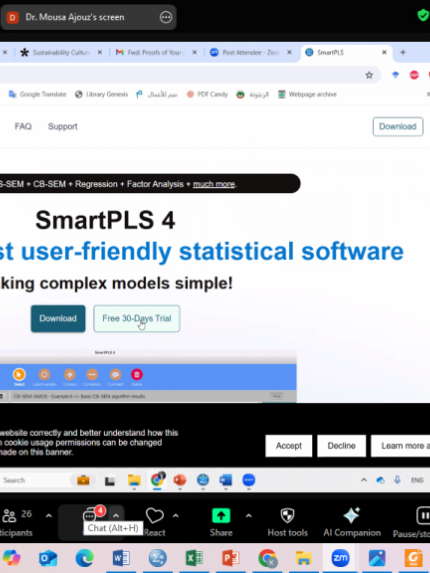430x573 pixels.
Task: Open Zoom in the shared screen taskbar
Action: pyautogui.click(x=249, y=480)
